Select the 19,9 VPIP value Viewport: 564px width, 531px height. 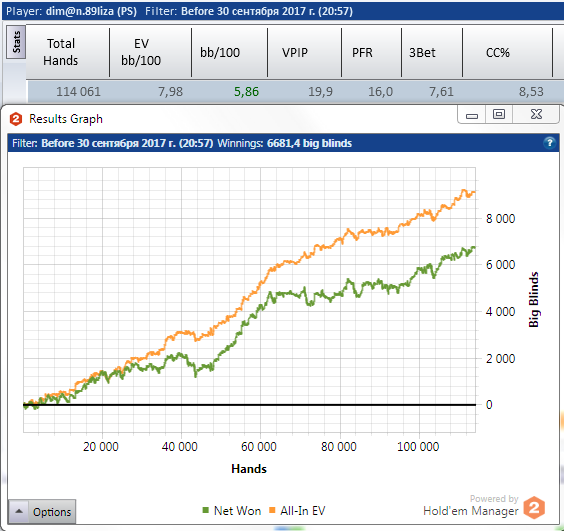coord(320,92)
